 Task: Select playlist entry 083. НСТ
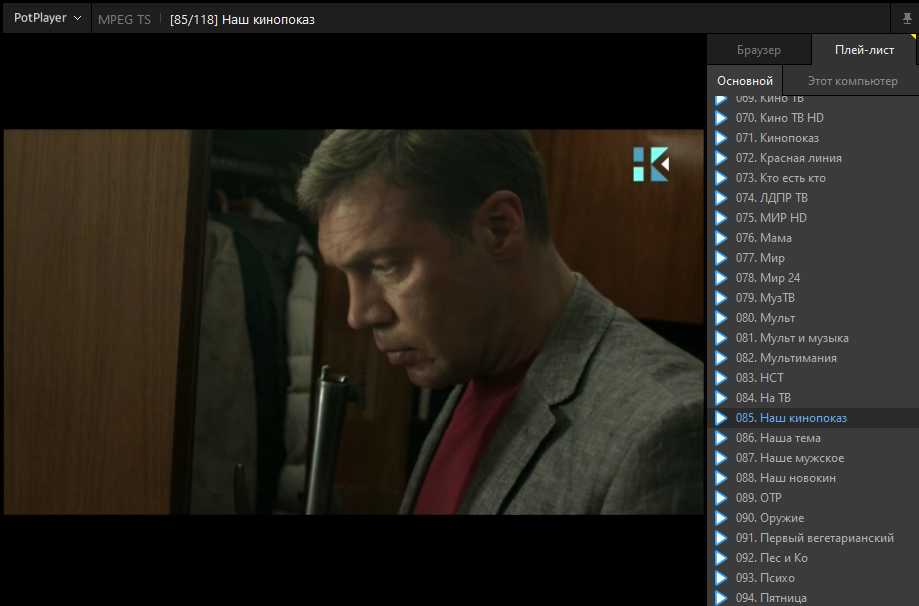click(x=813, y=378)
